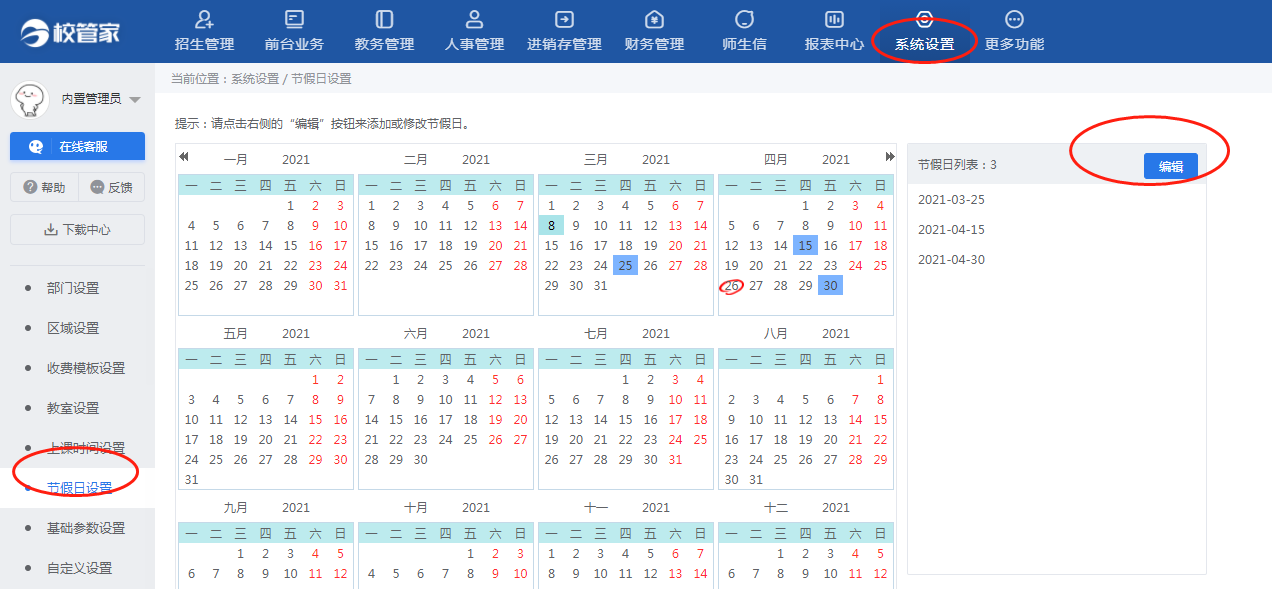Click the 十月 2021 month header
The image size is (1272, 589).
point(446,508)
